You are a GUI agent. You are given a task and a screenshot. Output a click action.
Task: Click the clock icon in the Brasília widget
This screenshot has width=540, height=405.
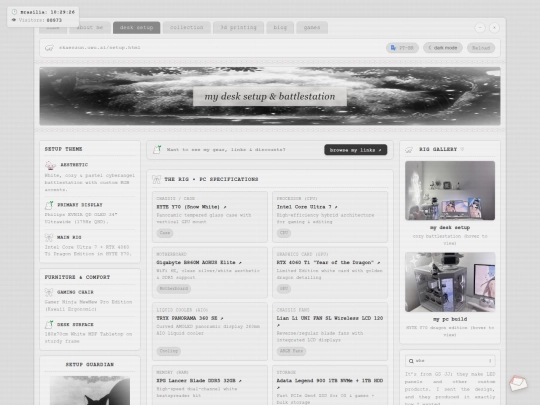click(x=14, y=12)
